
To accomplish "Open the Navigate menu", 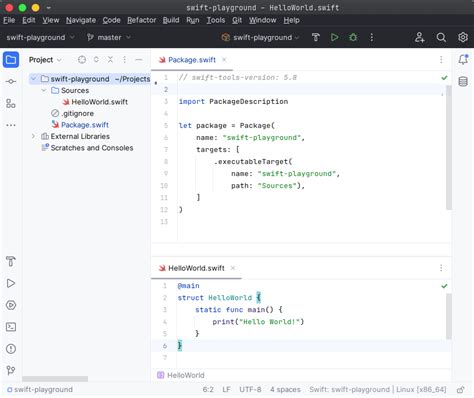I will (81, 20).
